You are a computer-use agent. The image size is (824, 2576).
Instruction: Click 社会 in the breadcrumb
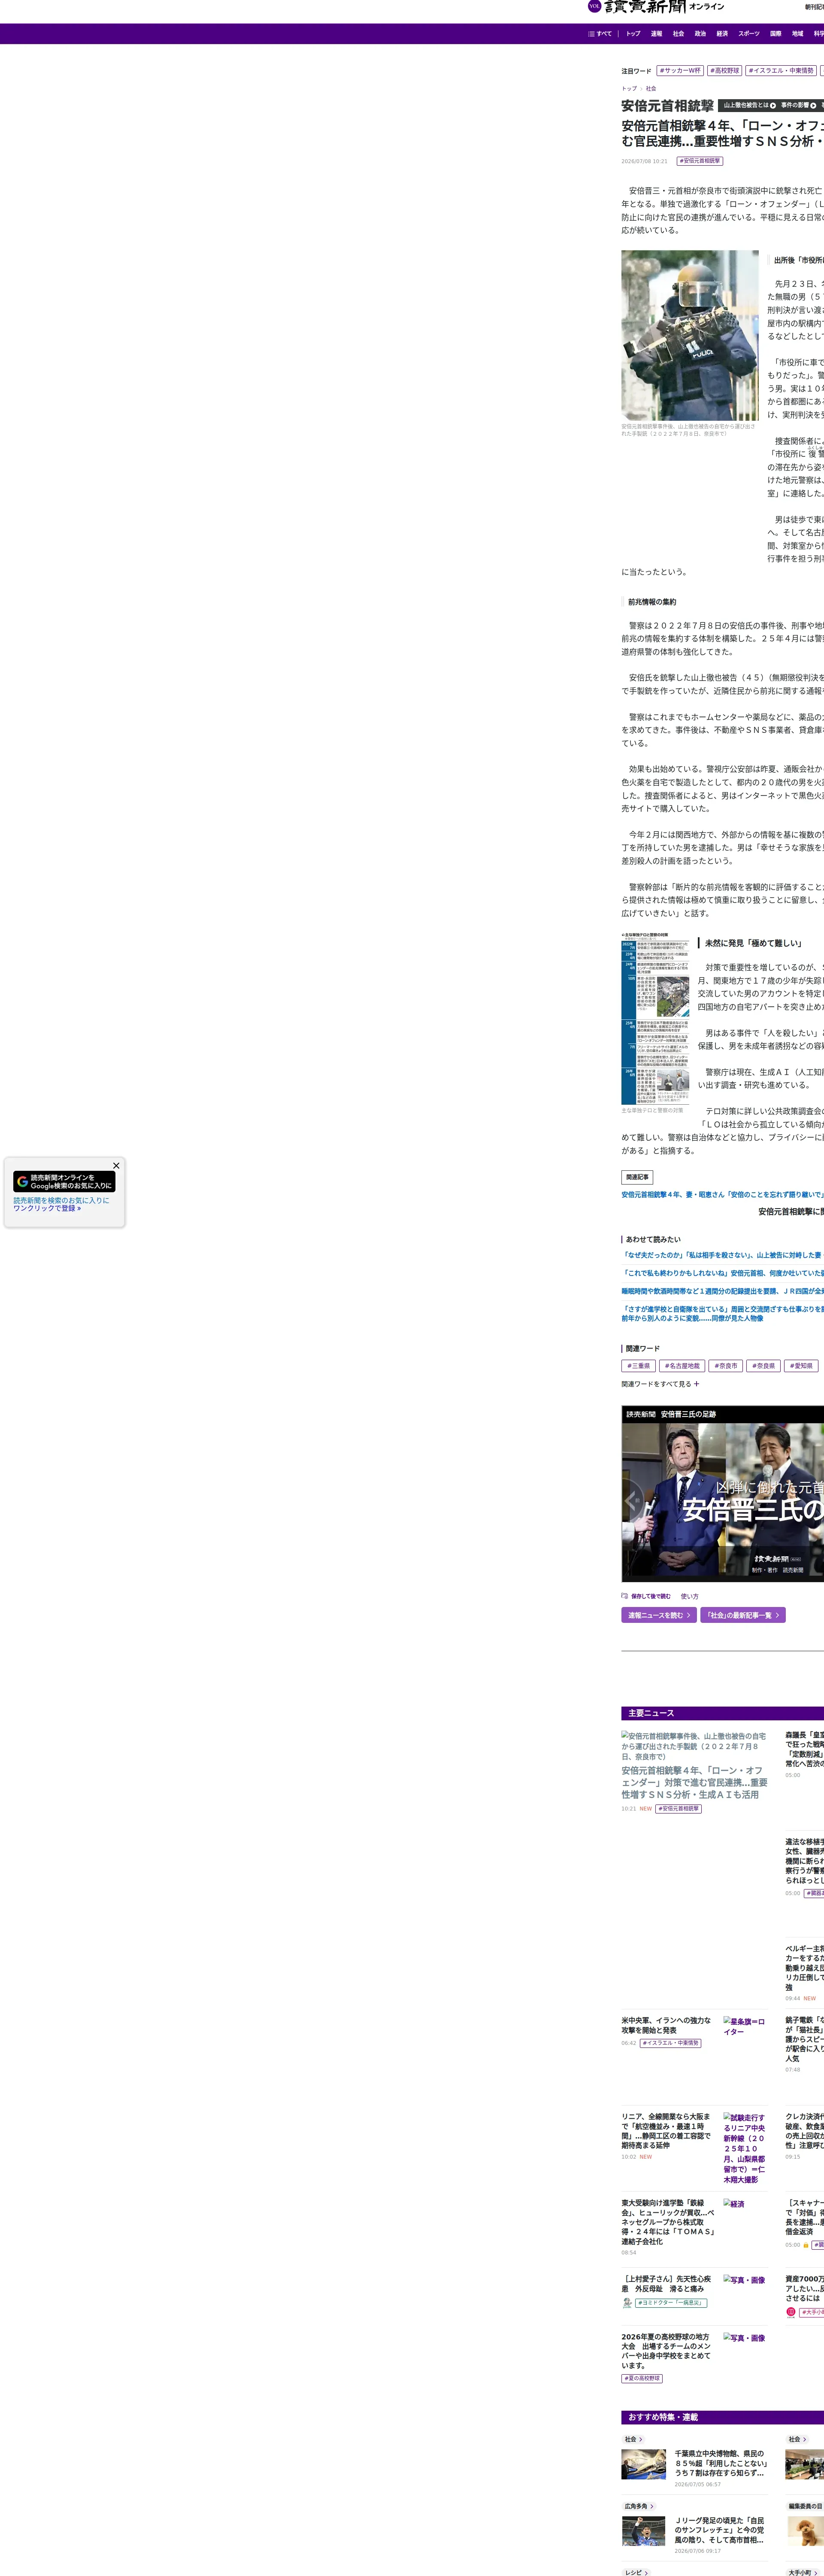pos(651,89)
